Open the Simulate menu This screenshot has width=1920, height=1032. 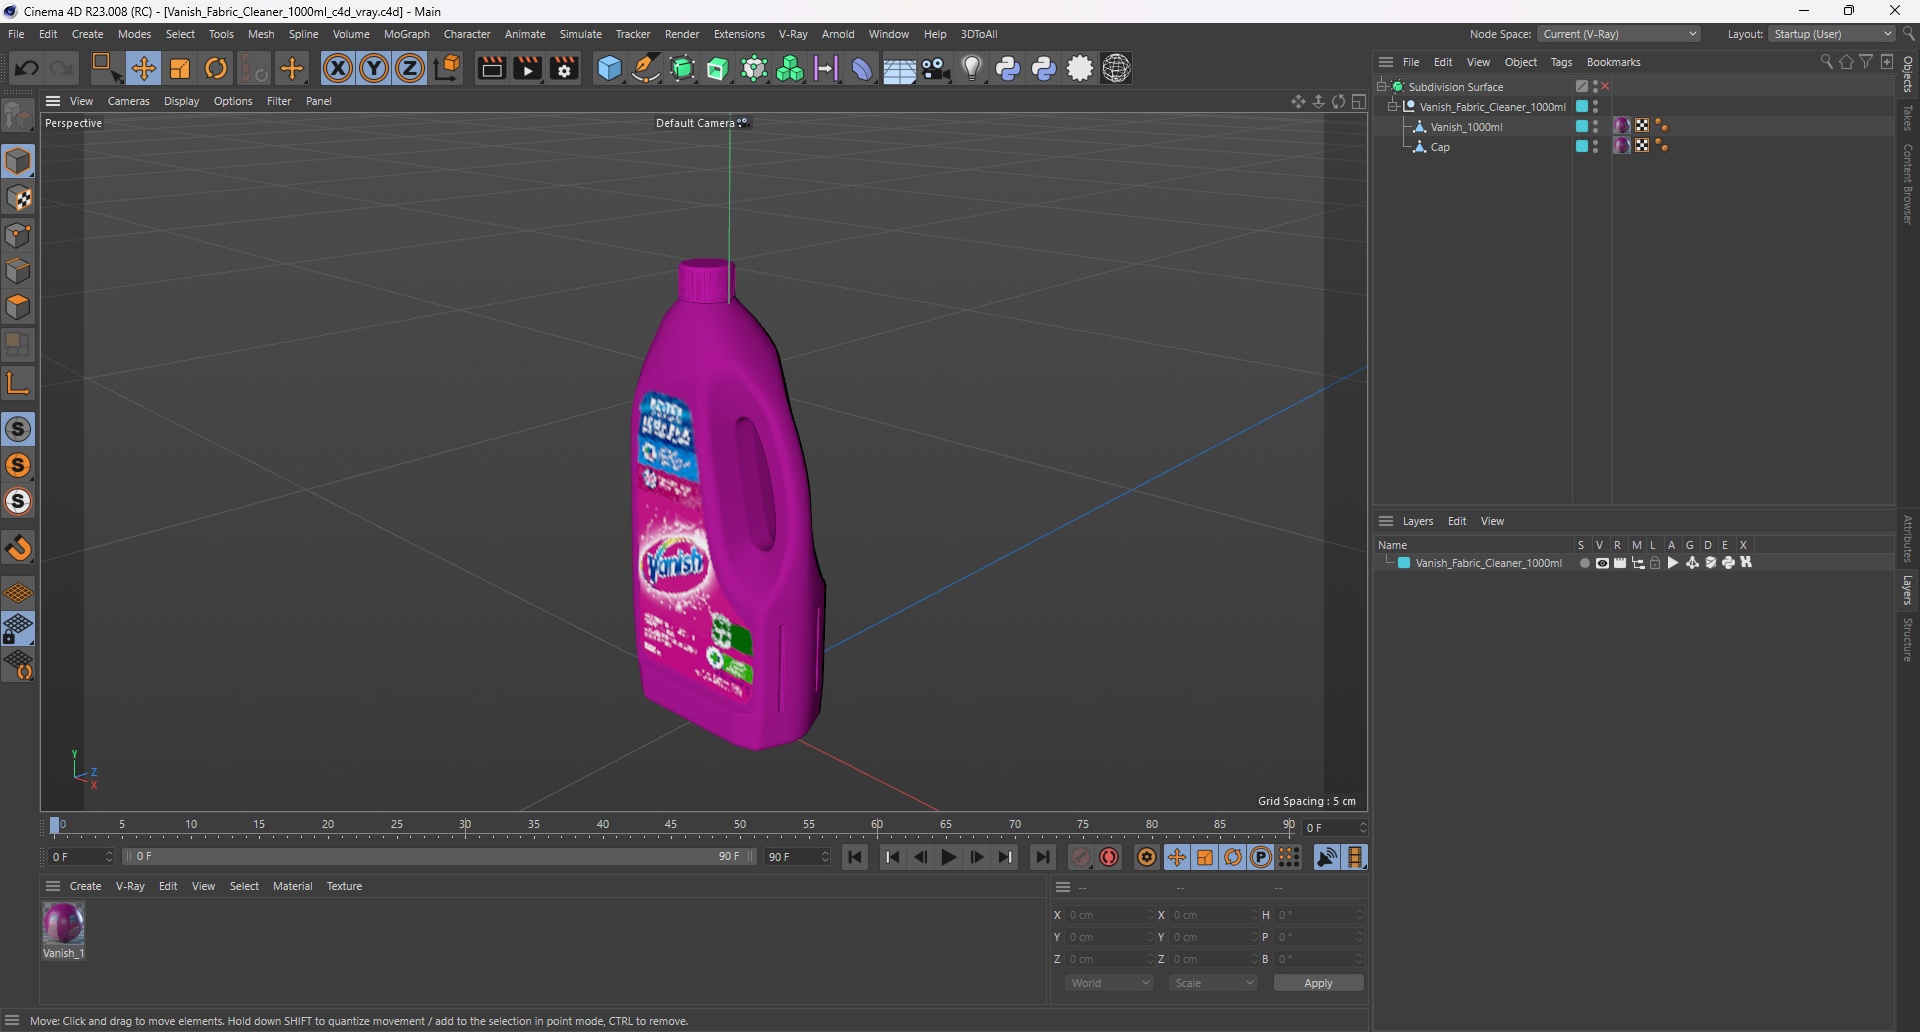click(x=580, y=34)
